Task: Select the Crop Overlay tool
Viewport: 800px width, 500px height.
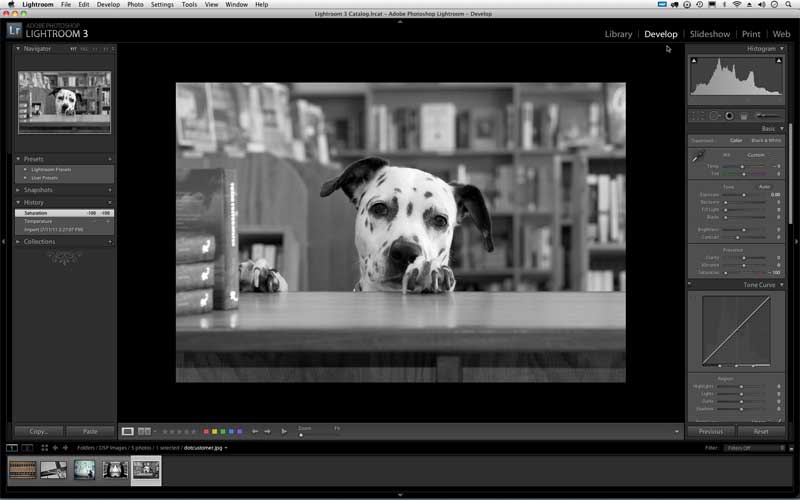Action: pyautogui.click(x=697, y=116)
